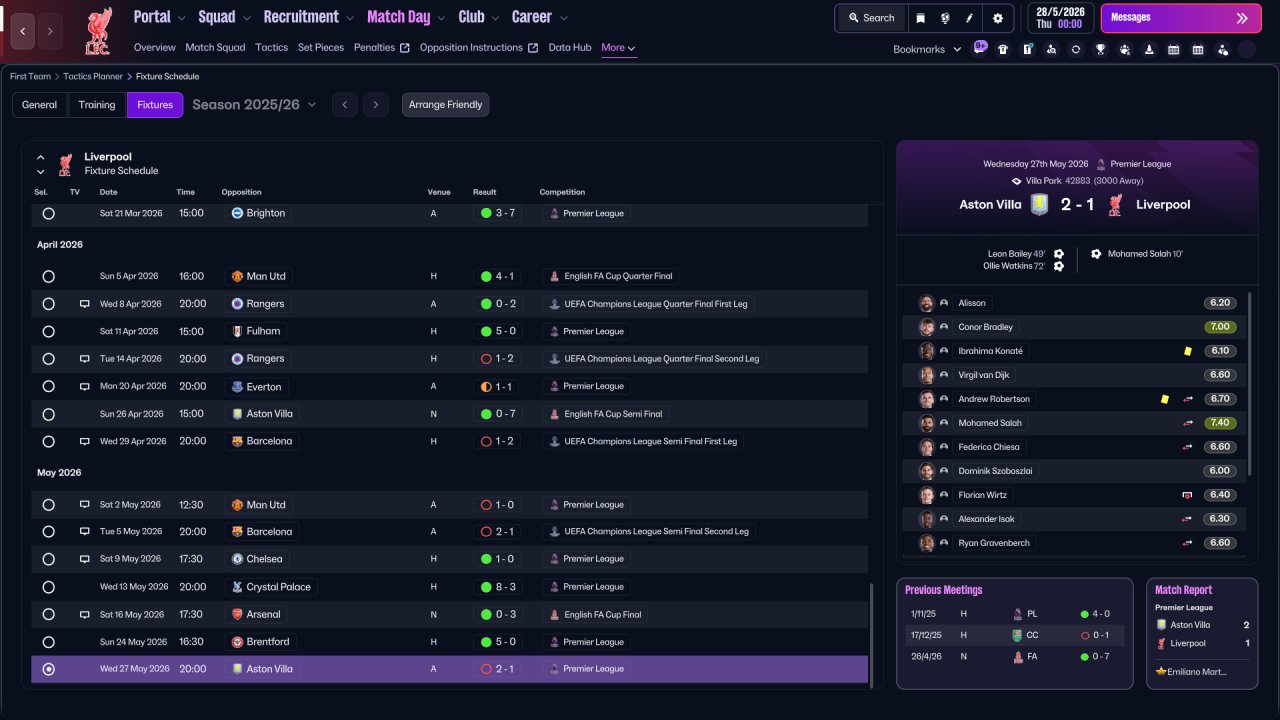Viewport: 1280px width, 720px height.
Task: Open the 9+ messages bubble shortcut icon
Action: (980, 48)
